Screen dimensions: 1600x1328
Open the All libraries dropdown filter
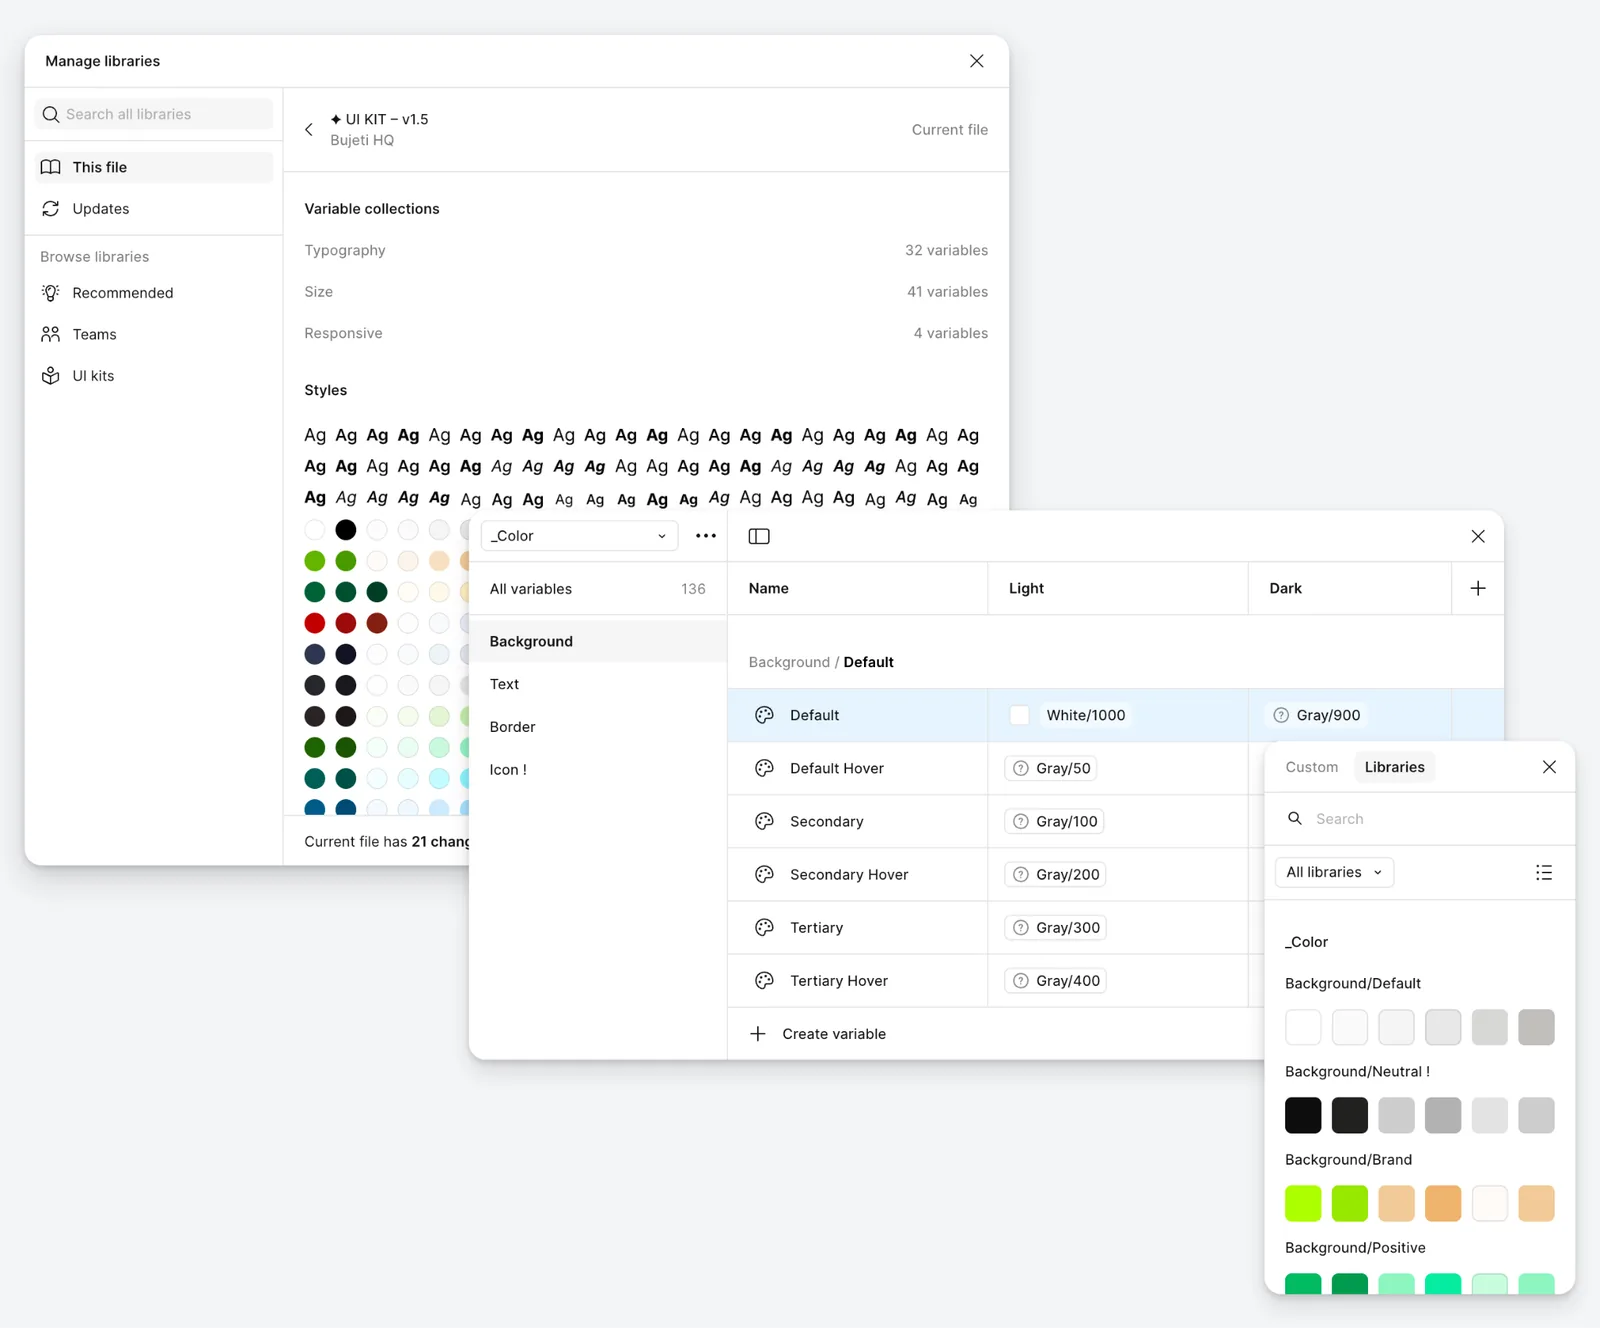[1334, 872]
